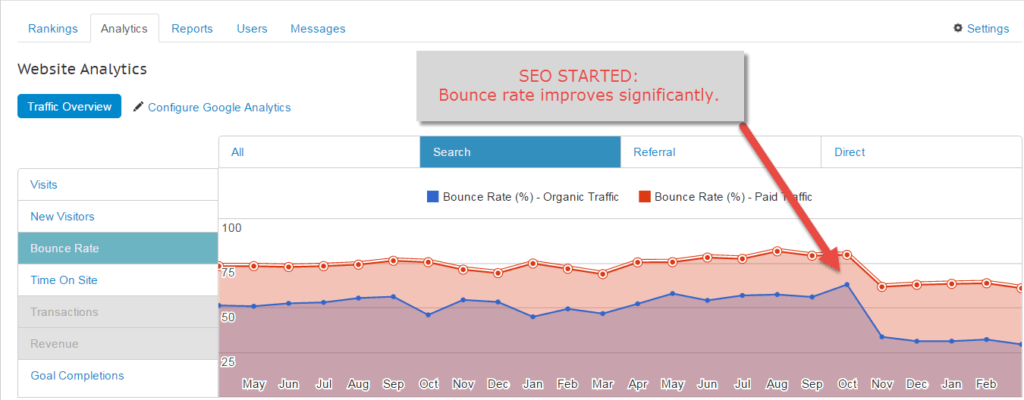The image size is (1024, 400).
Task: Open Goal Completions metric
Action: click(118, 376)
